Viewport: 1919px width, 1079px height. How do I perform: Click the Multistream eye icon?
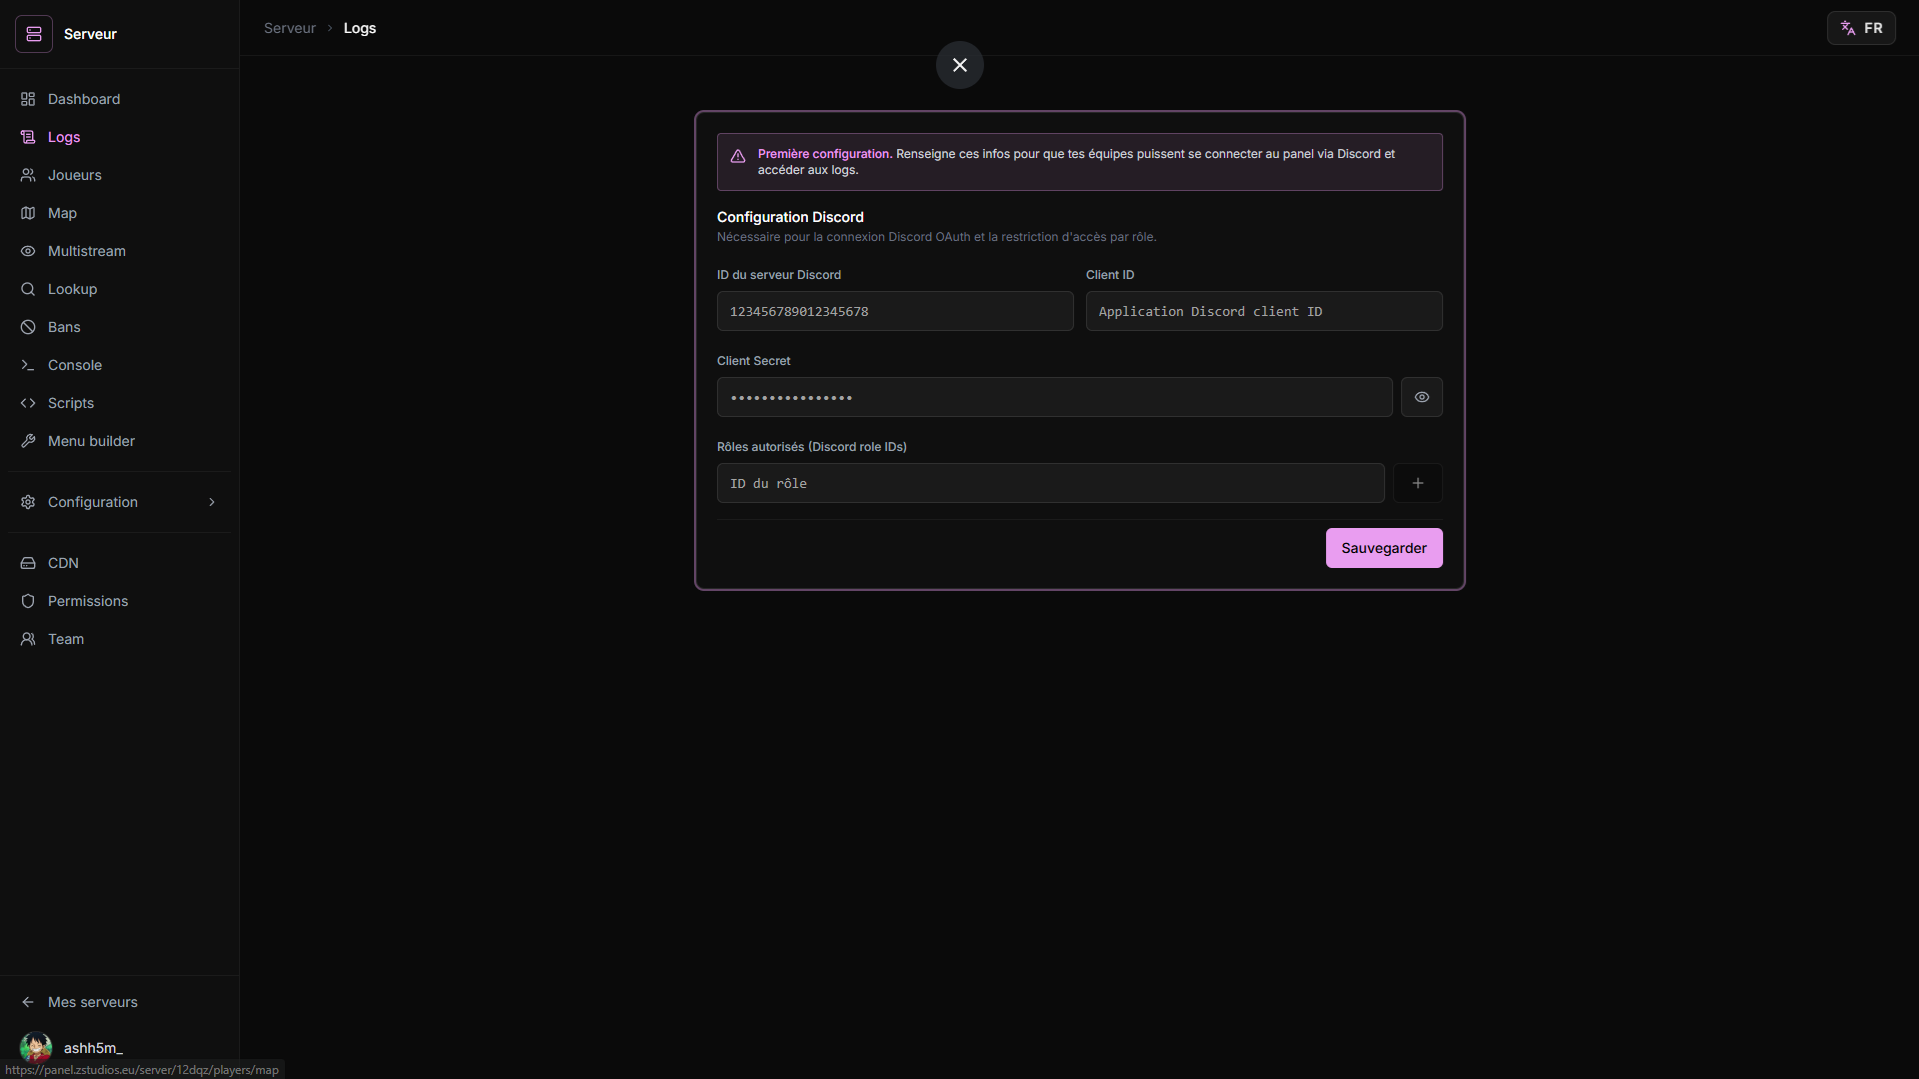[28, 251]
